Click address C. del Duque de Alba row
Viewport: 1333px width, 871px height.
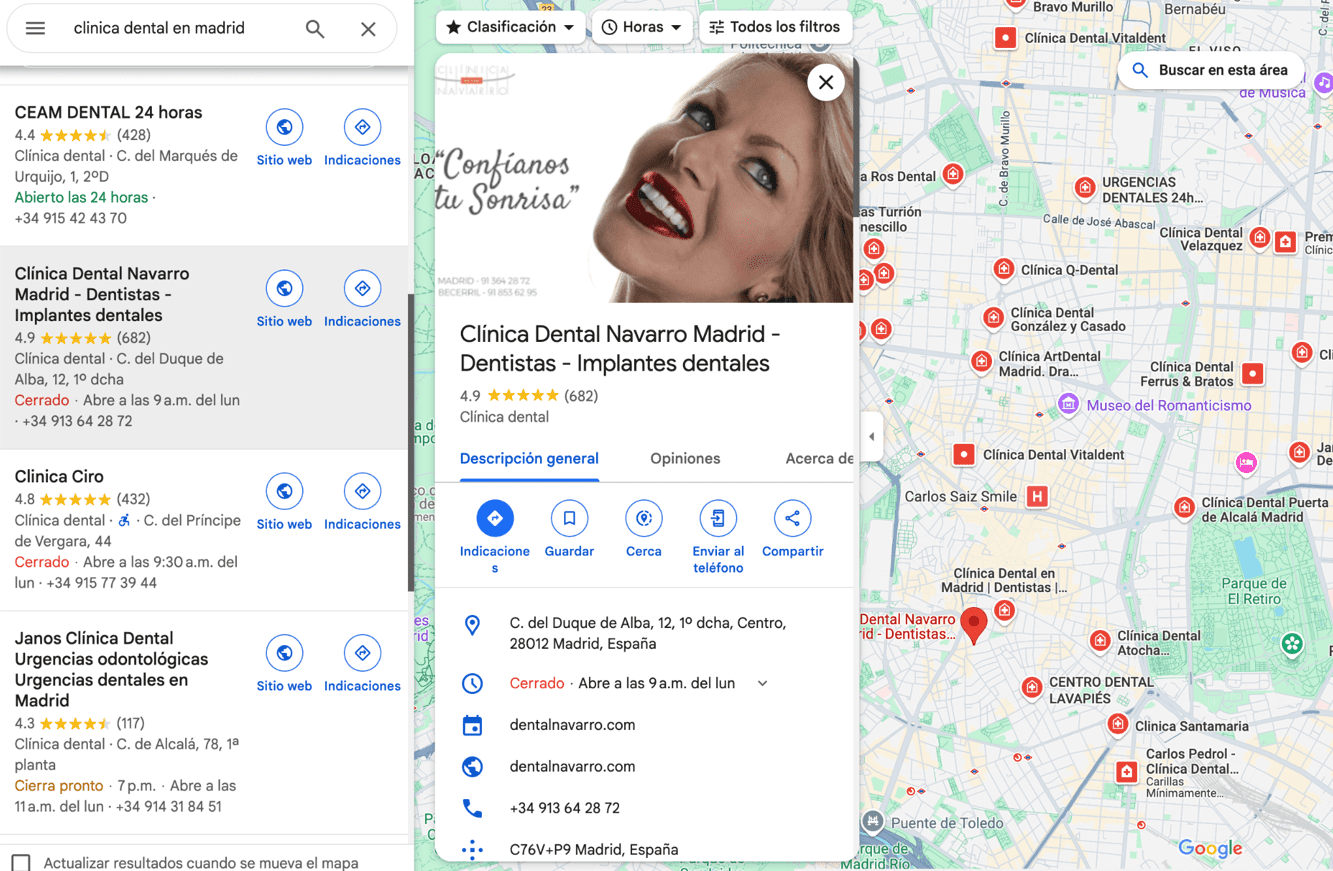click(644, 633)
